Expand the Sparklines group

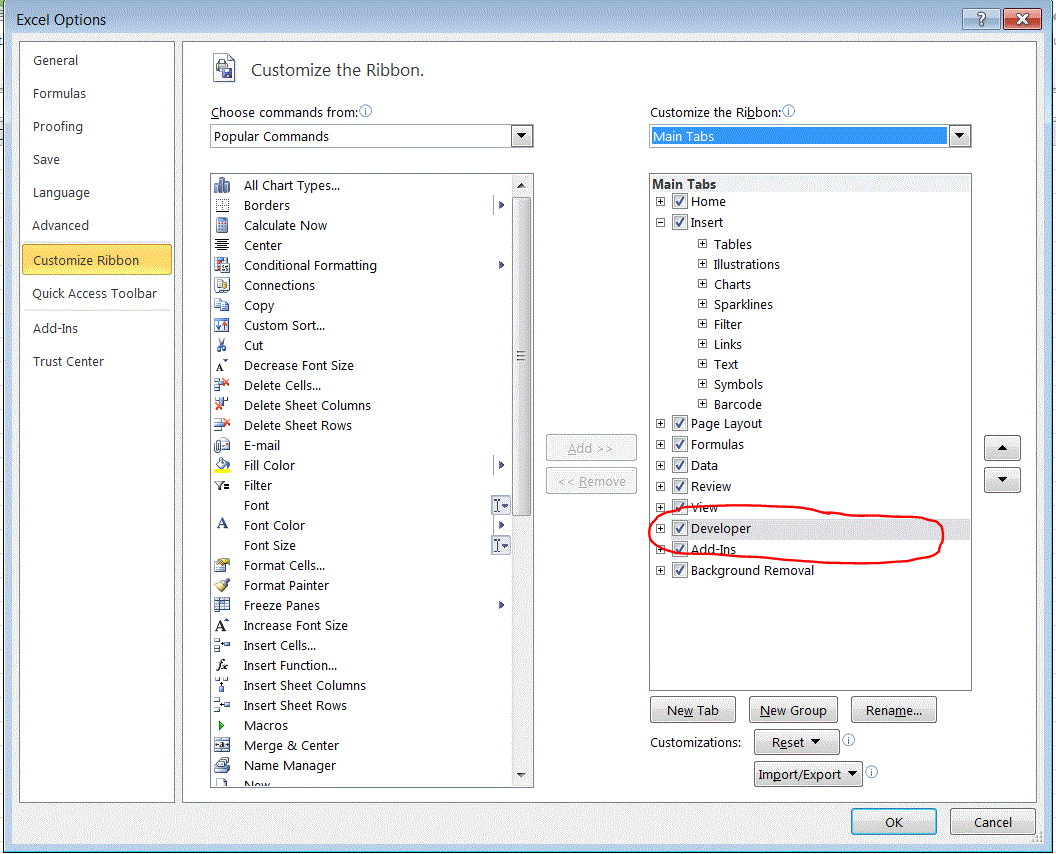pyautogui.click(x=702, y=304)
